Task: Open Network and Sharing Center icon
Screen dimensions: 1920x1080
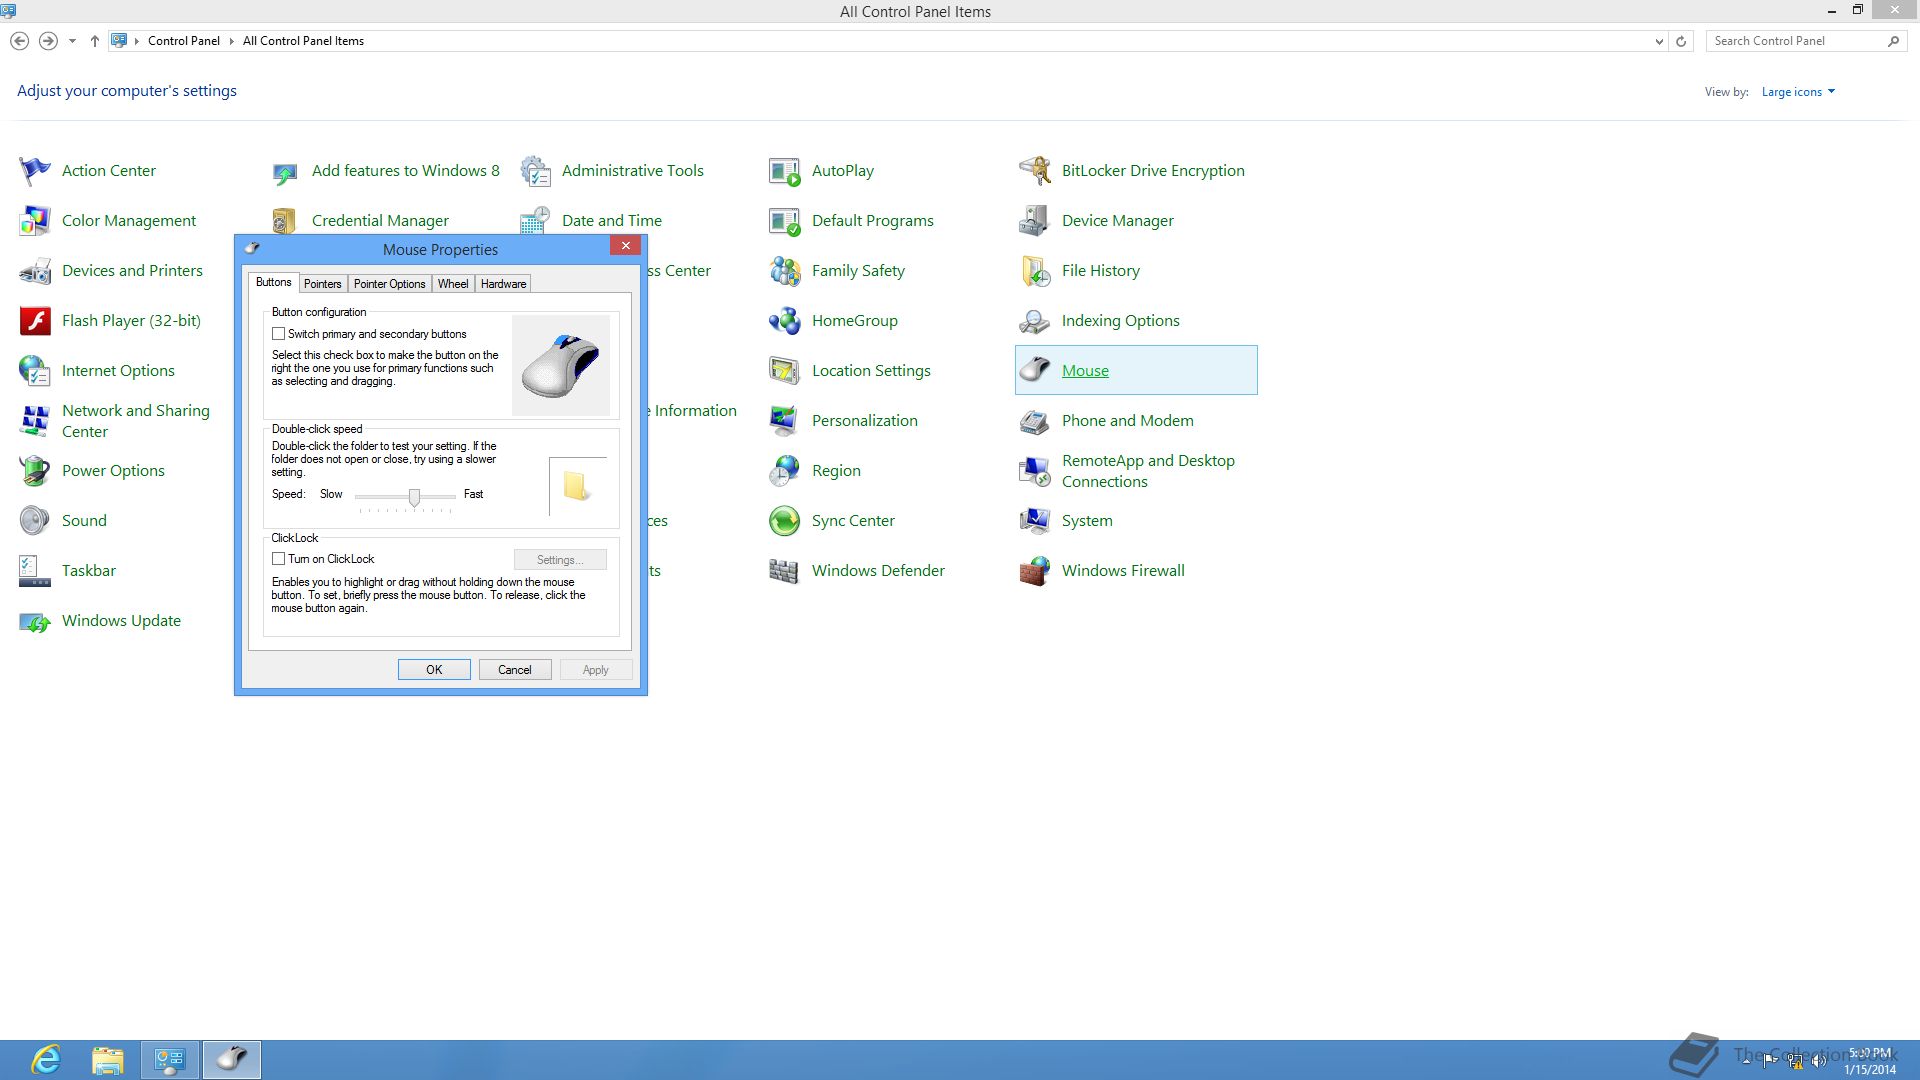Action: (x=35, y=421)
